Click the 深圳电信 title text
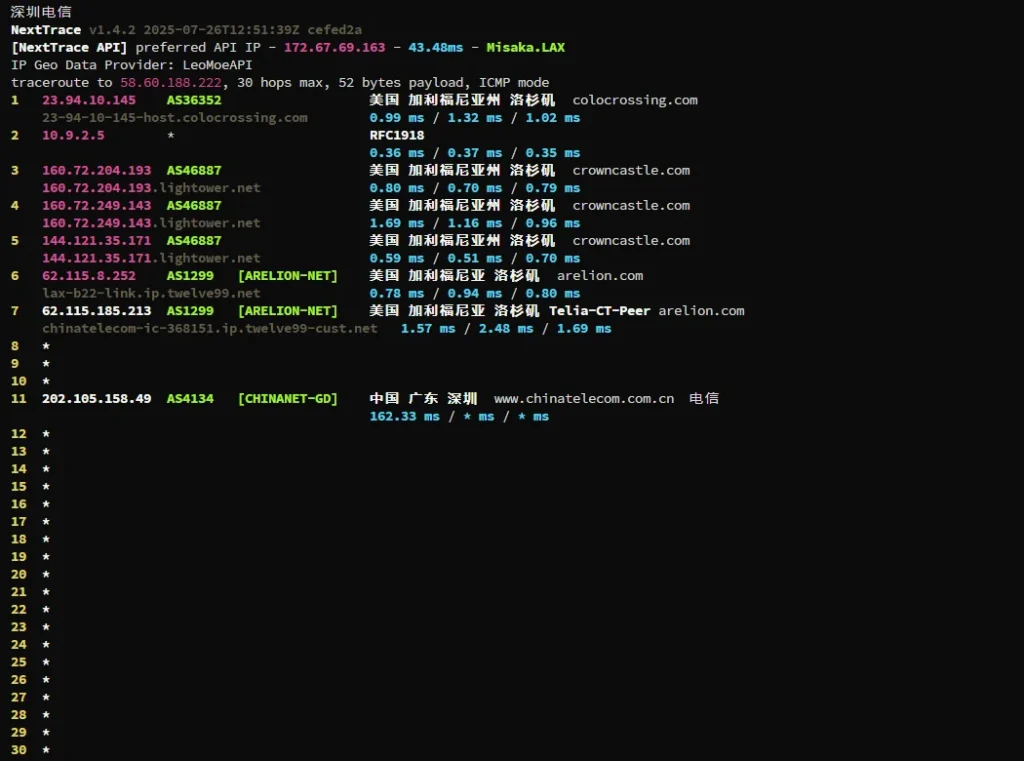The image size is (1024, 761). point(41,12)
